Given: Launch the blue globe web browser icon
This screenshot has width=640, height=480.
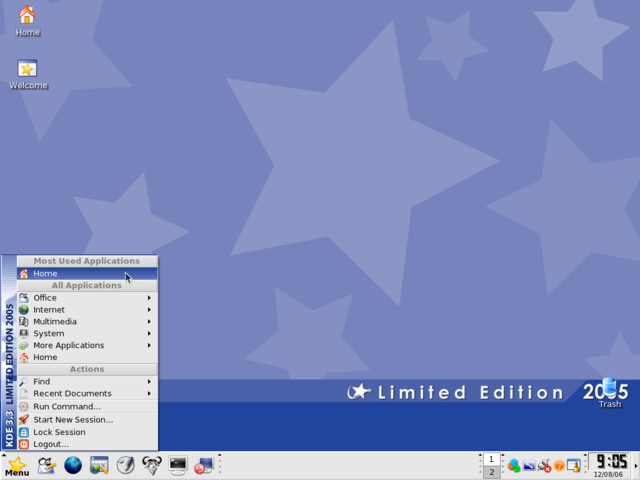Looking at the screenshot, I should 73,465.
